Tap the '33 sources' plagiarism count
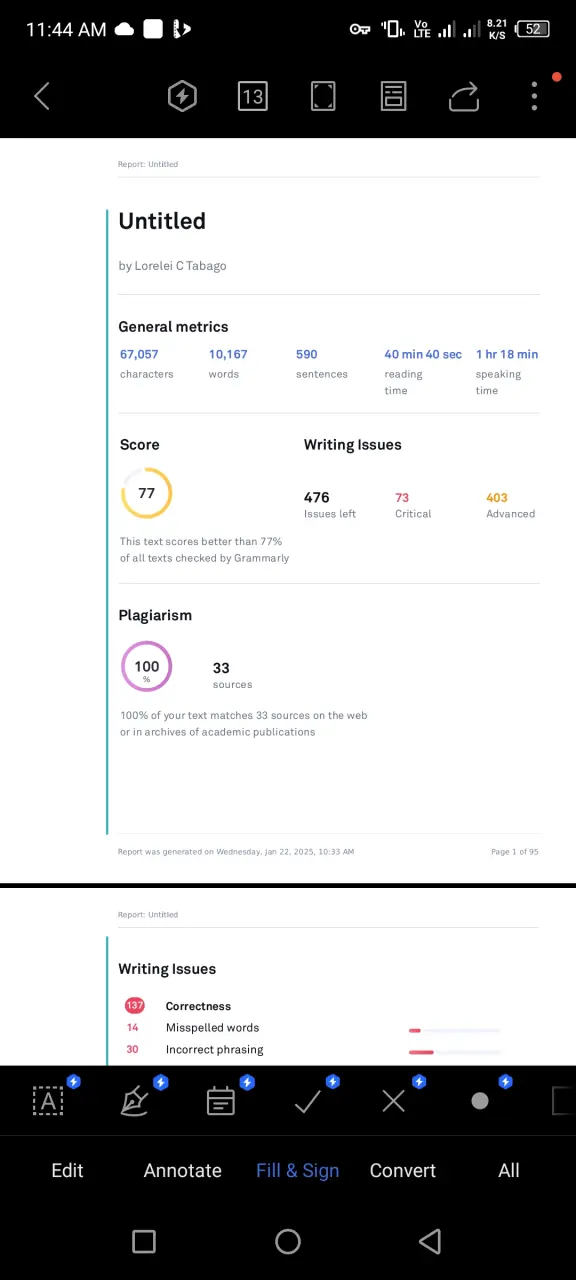This screenshot has width=576, height=1280. point(232,675)
